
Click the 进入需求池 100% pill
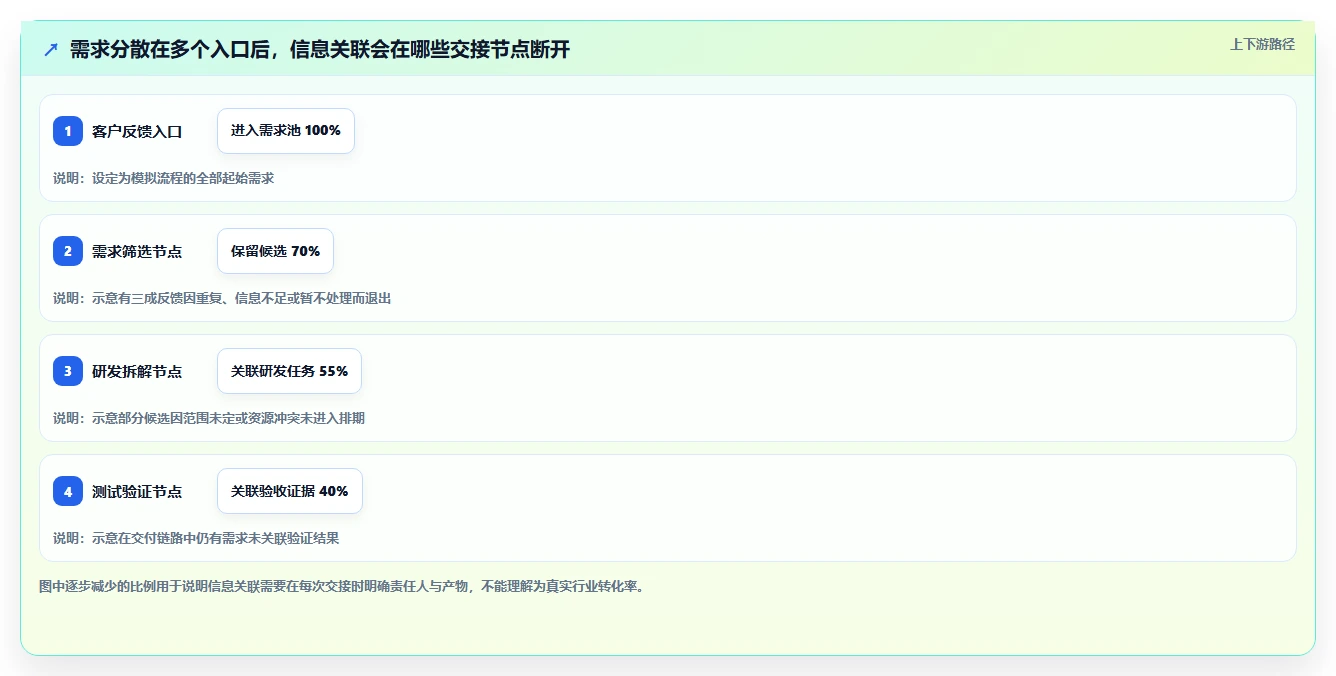[286, 131]
